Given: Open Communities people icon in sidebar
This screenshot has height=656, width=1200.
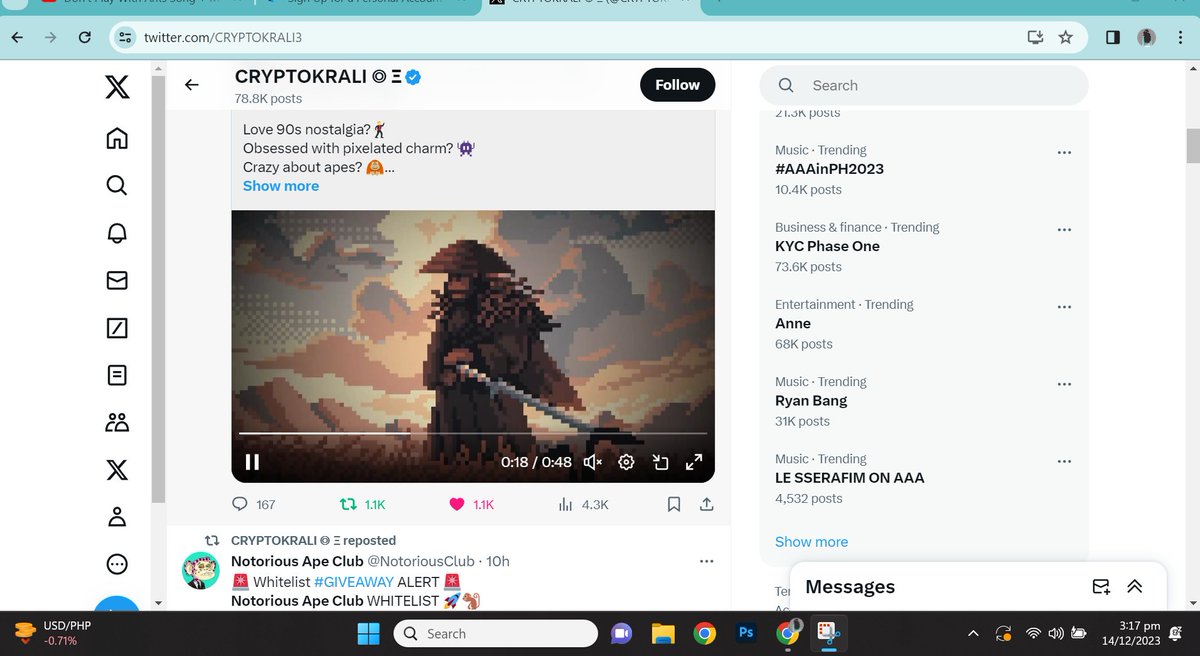Looking at the screenshot, I should tap(117, 423).
